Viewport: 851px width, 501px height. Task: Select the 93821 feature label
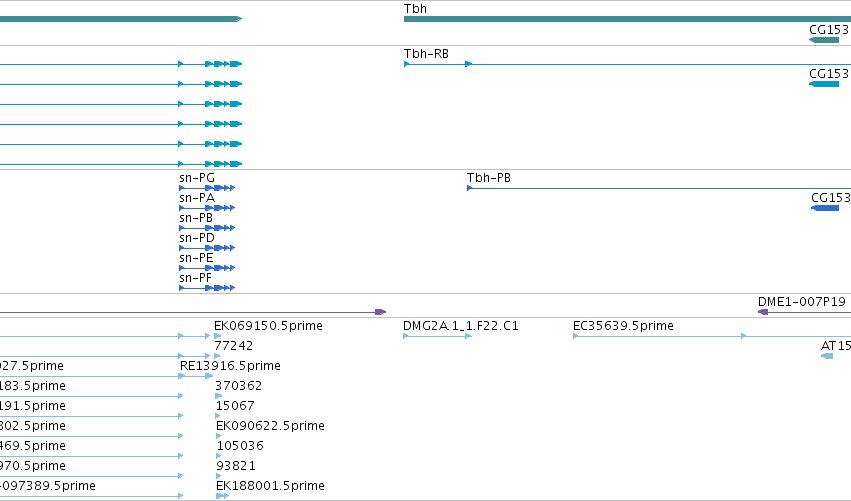tap(236, 466)
